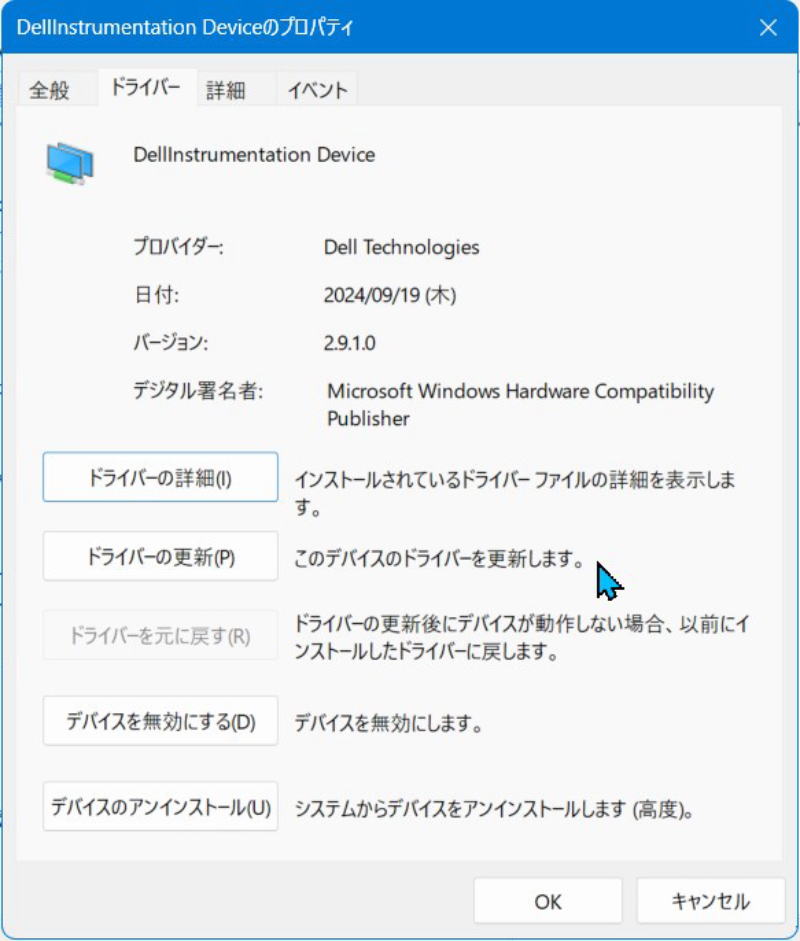Dismiss dialog with キャンセル button
The image size is (800, 941).
711,901
